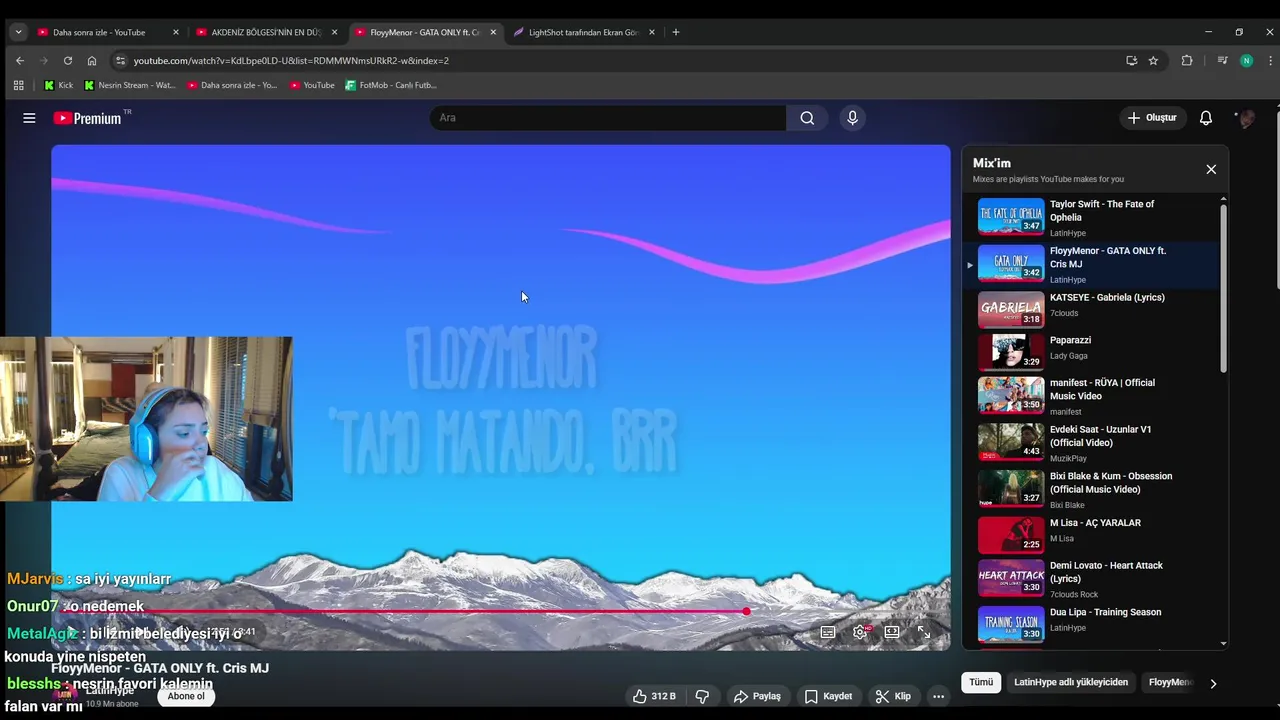Image resolution: width=1280 pixels, height=720 pixels.
Task: Play M Lisa AÇ YARALAR
Action: (1091, 535)
